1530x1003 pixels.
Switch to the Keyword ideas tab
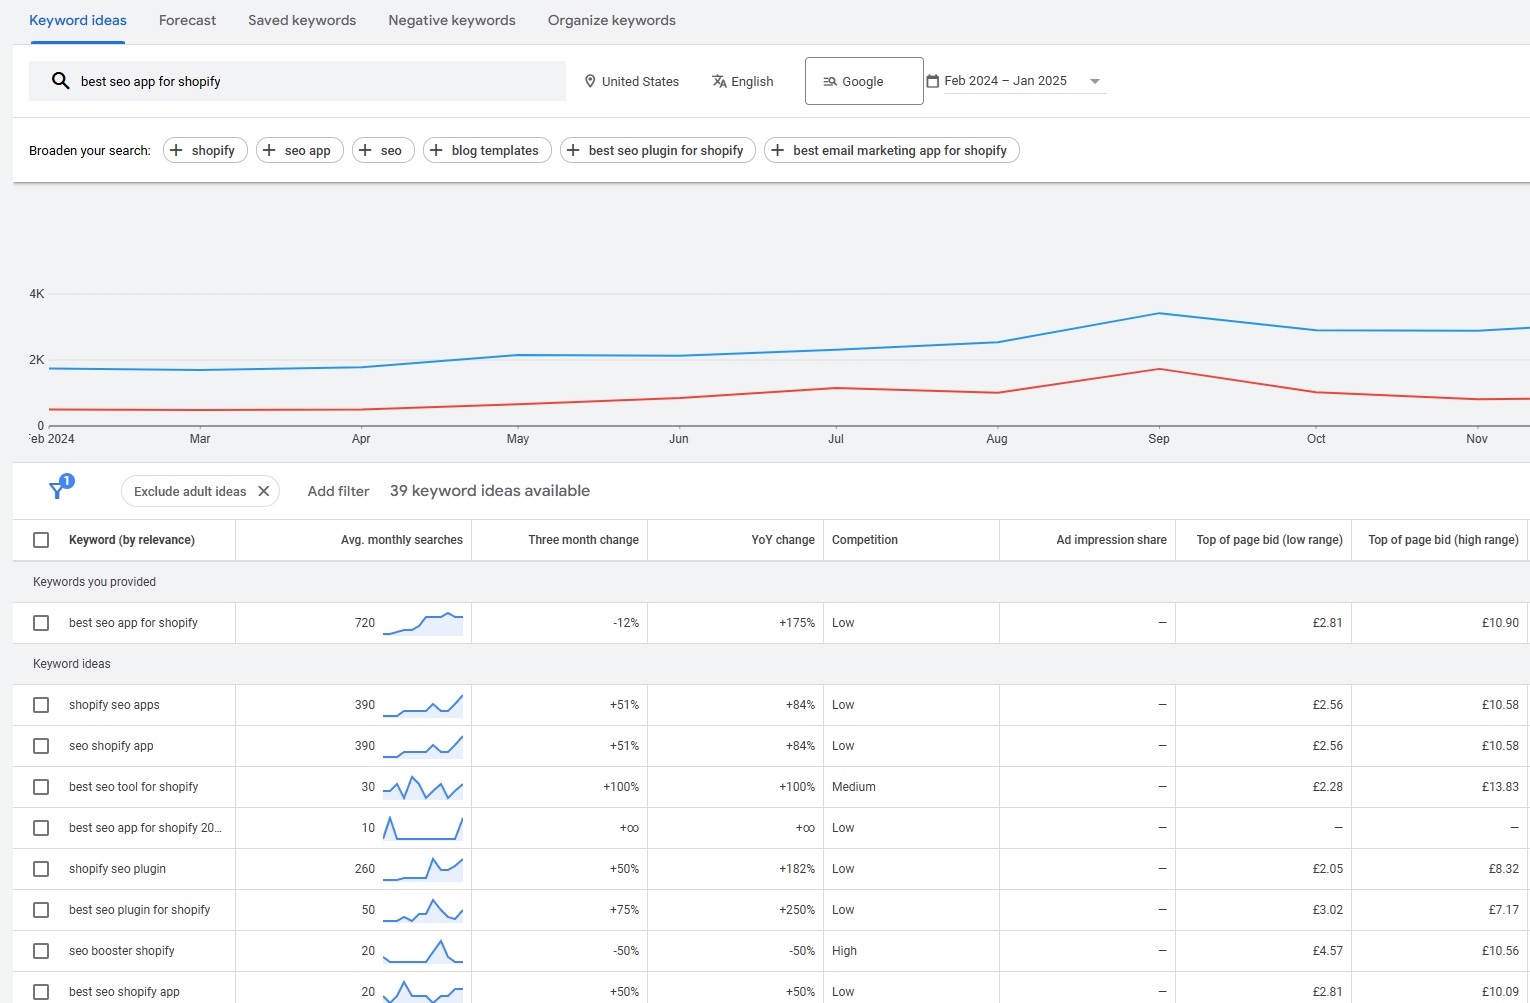(x=78, y=20)
